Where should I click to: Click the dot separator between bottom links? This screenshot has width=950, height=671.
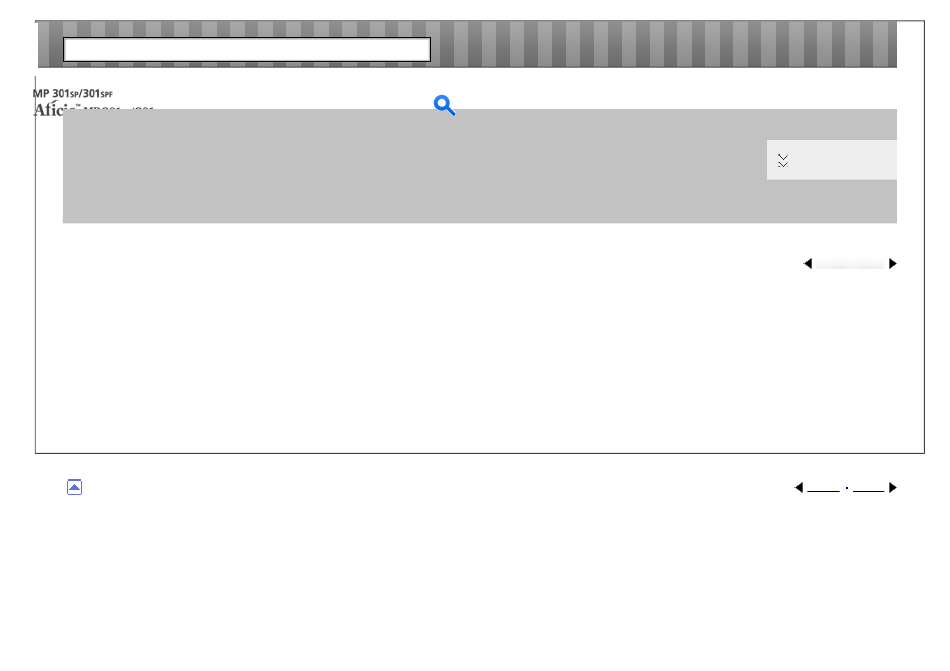point(846,488)
